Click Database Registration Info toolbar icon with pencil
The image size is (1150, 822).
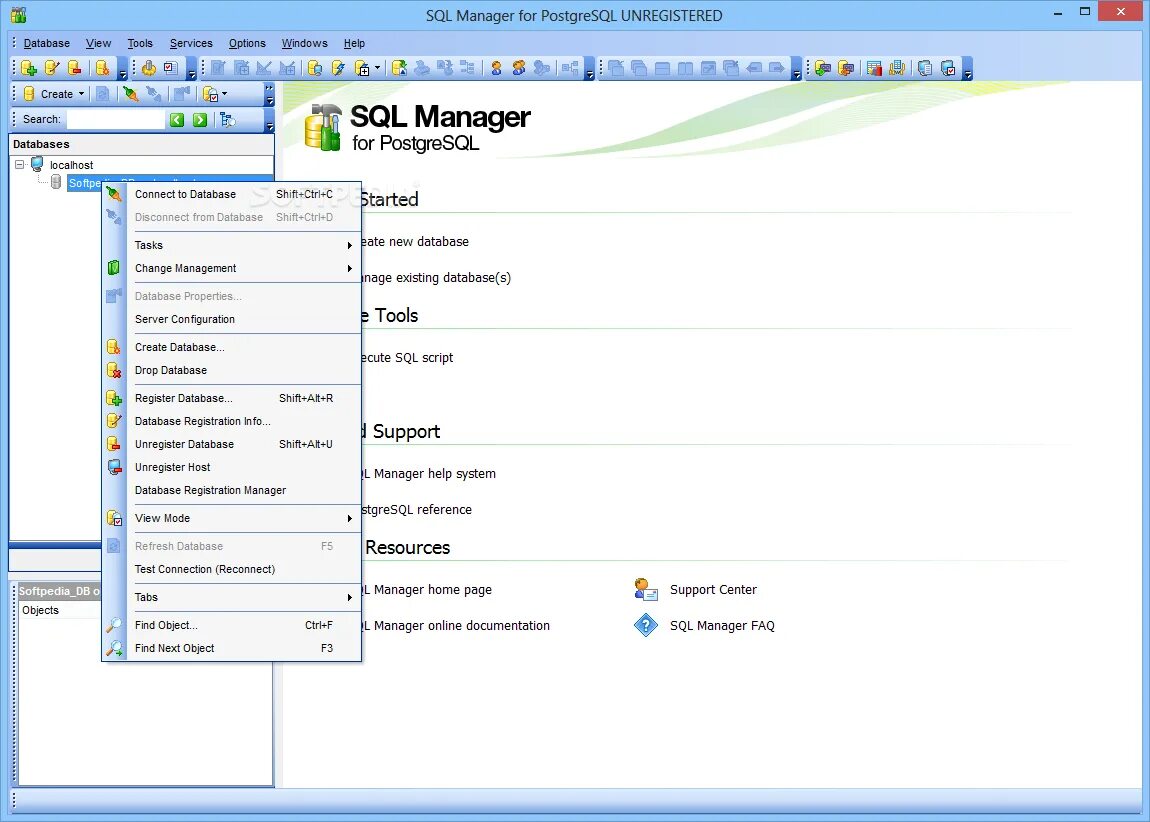click(52, 68)
